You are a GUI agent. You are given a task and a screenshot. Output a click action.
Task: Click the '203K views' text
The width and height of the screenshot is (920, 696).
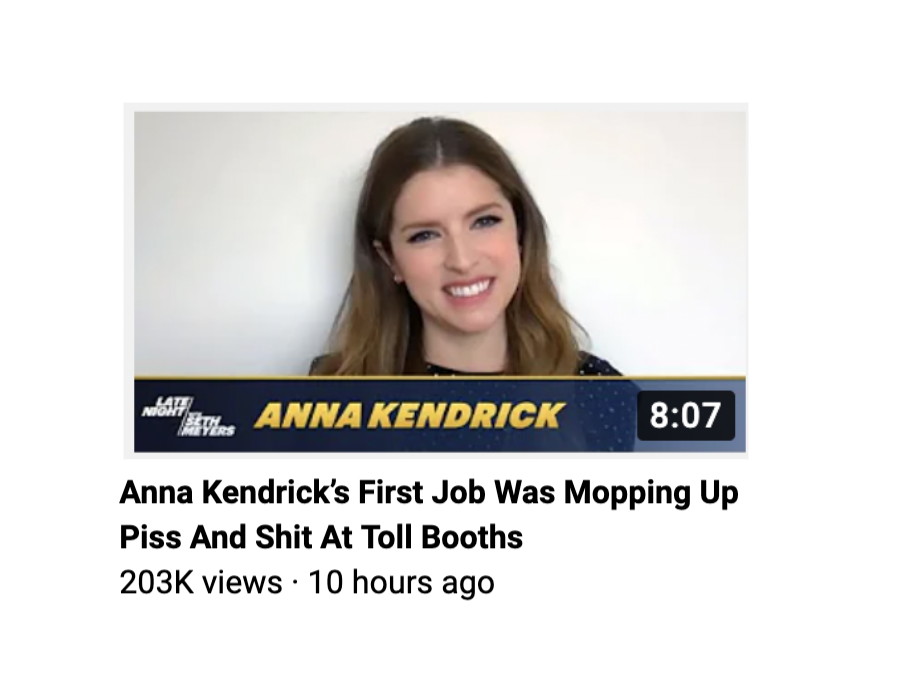point(201,583)
